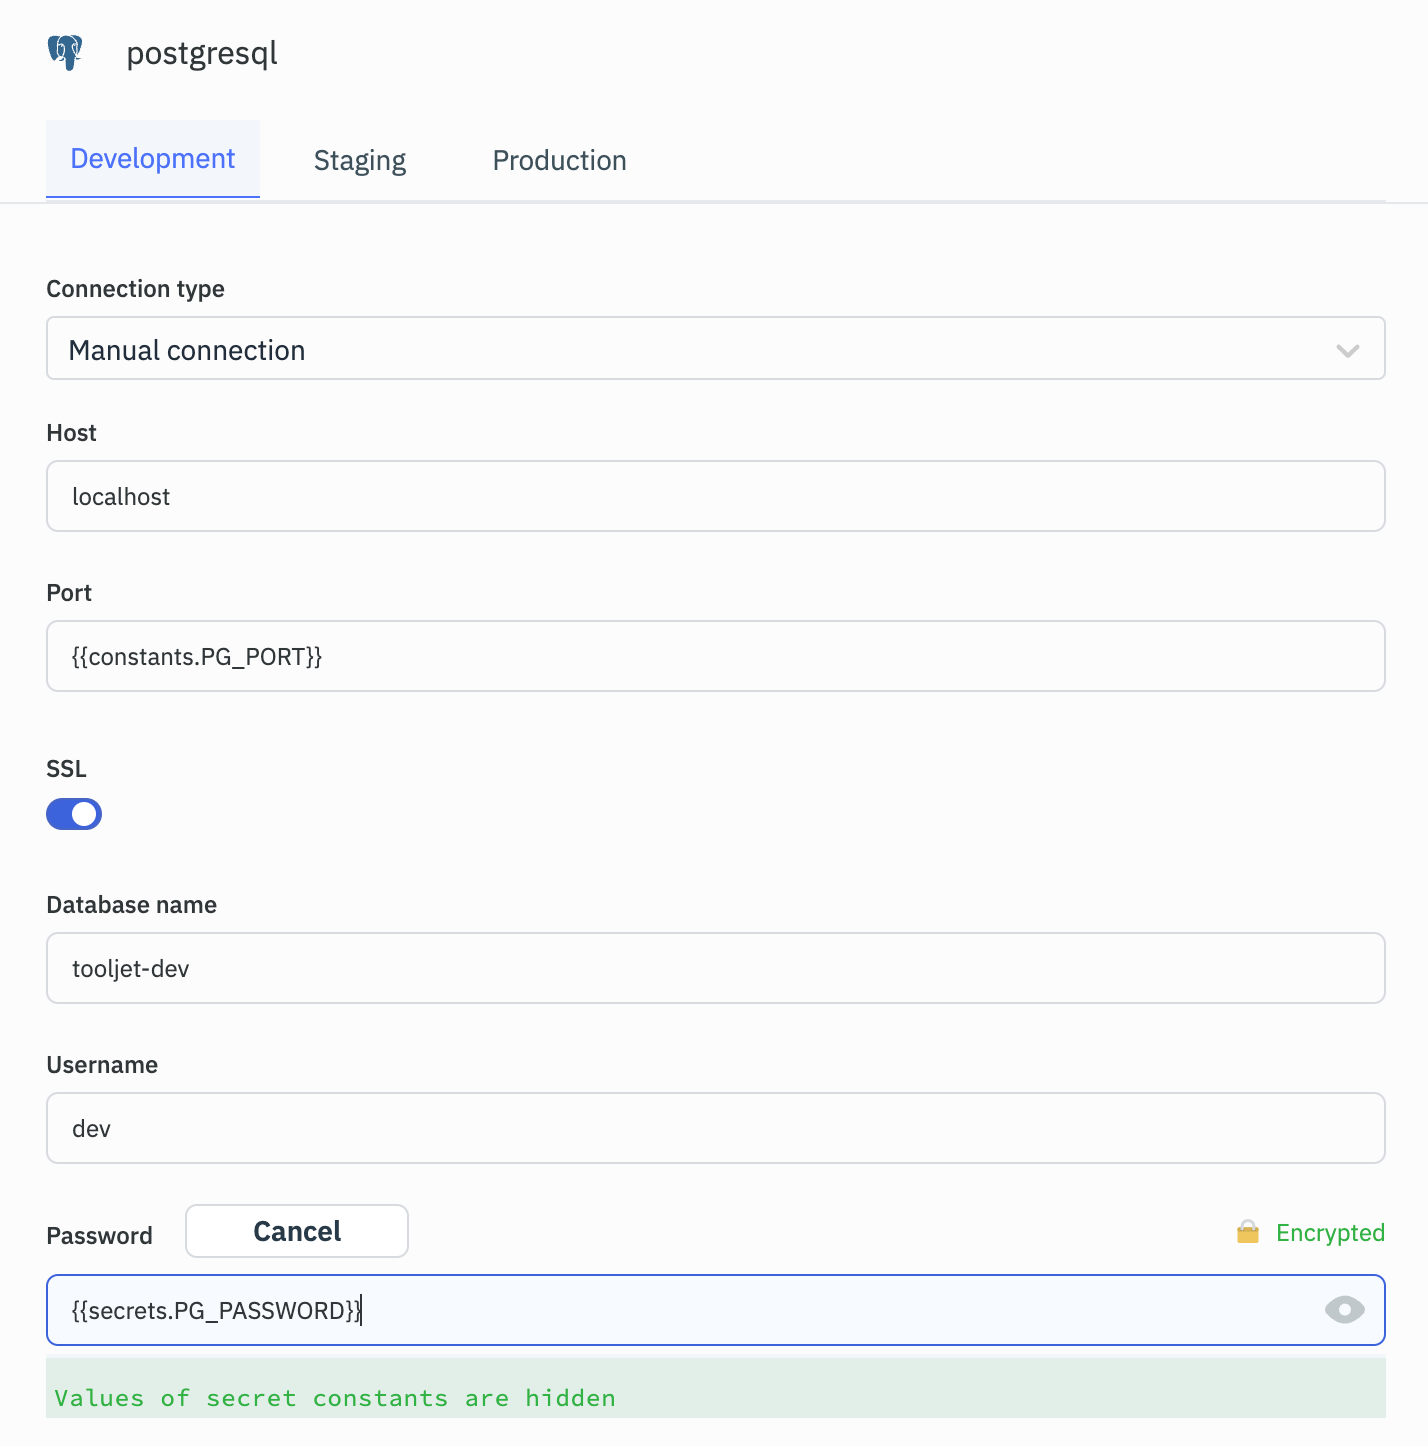Click the Cancel button
This screenshot has height=1446, width=1428.
click(x=296, y=1231)
